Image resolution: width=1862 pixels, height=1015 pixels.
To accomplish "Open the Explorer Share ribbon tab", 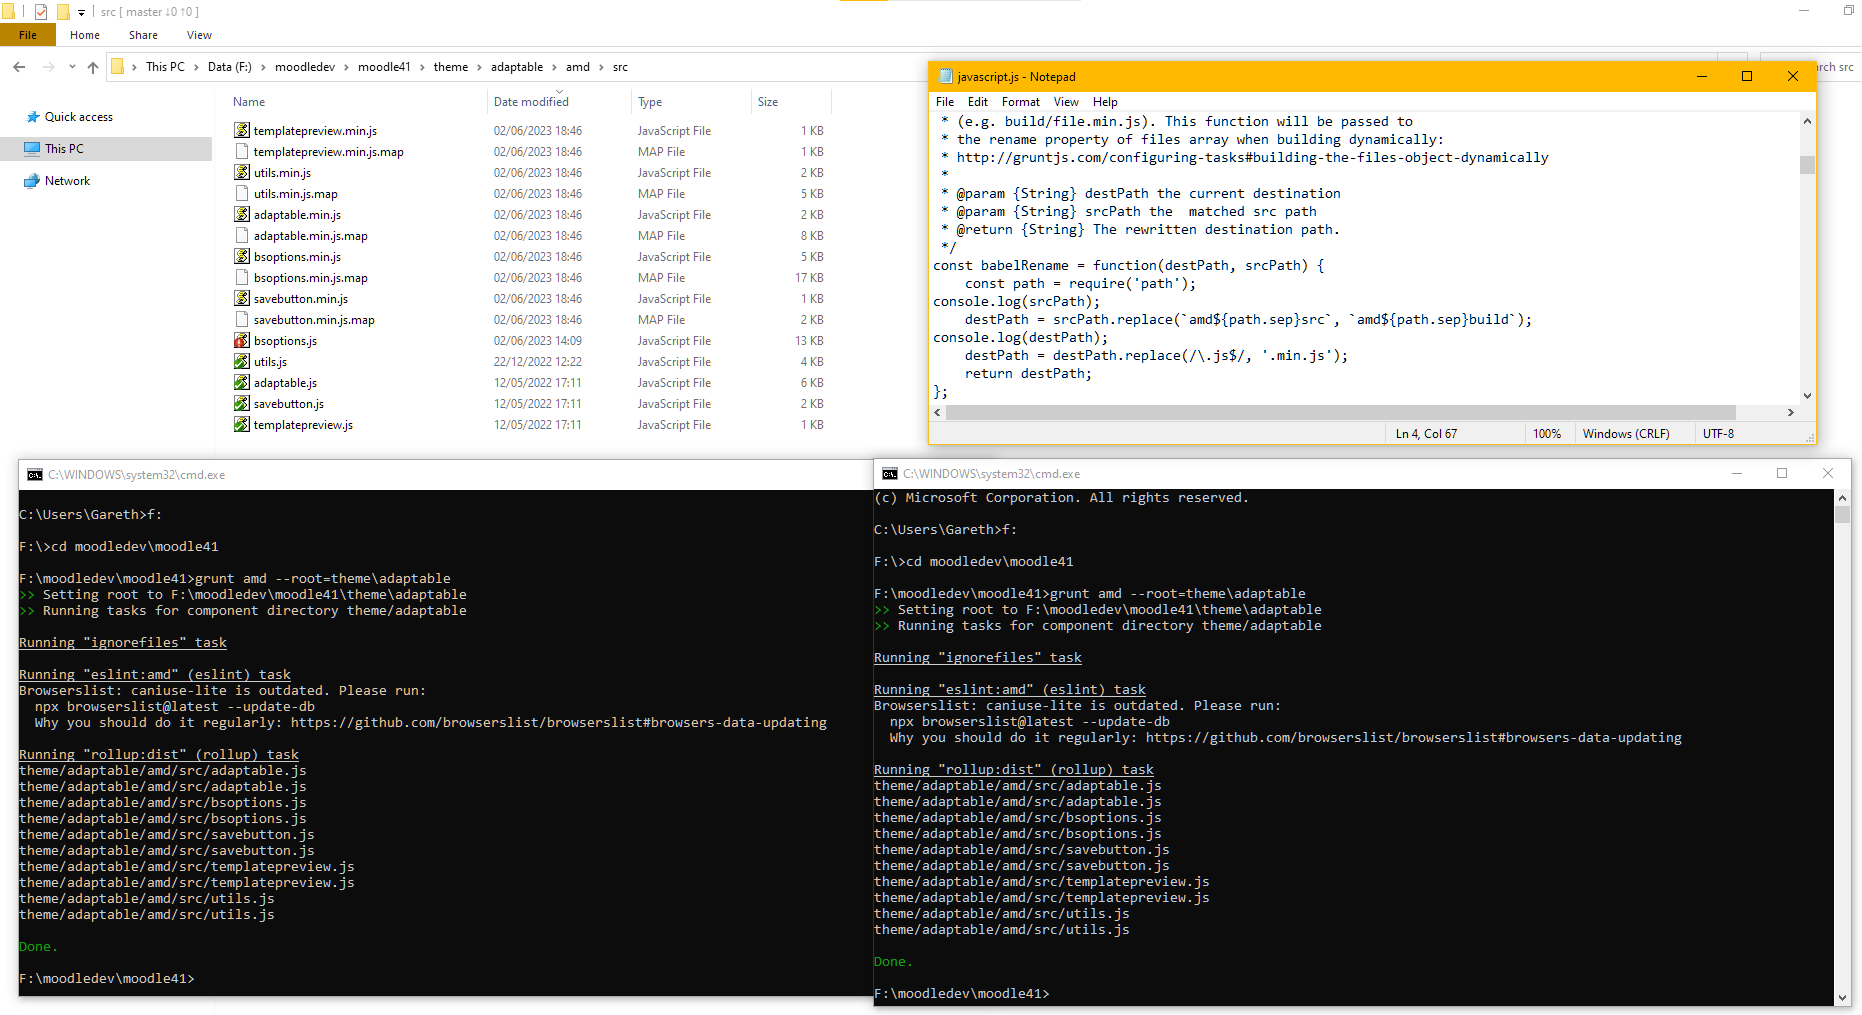I will 143,35.
